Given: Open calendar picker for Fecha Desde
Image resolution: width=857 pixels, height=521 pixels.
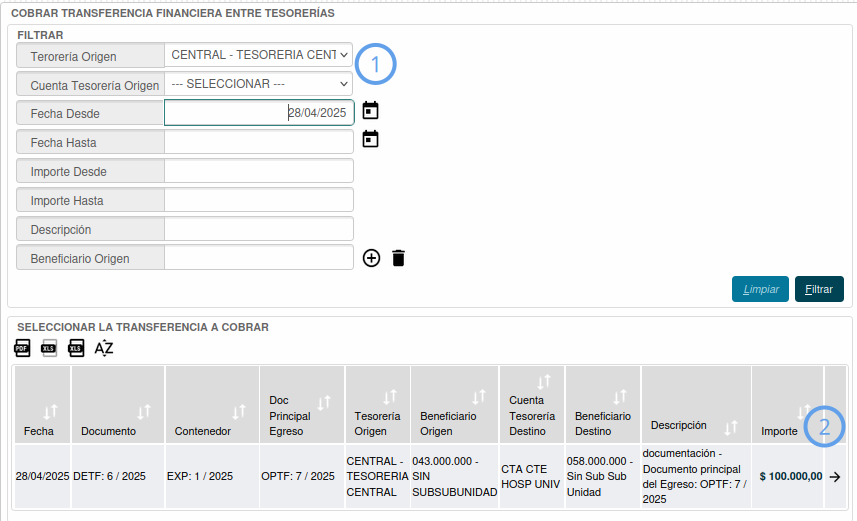Looking at the screenshot, I should coord(370,111).
